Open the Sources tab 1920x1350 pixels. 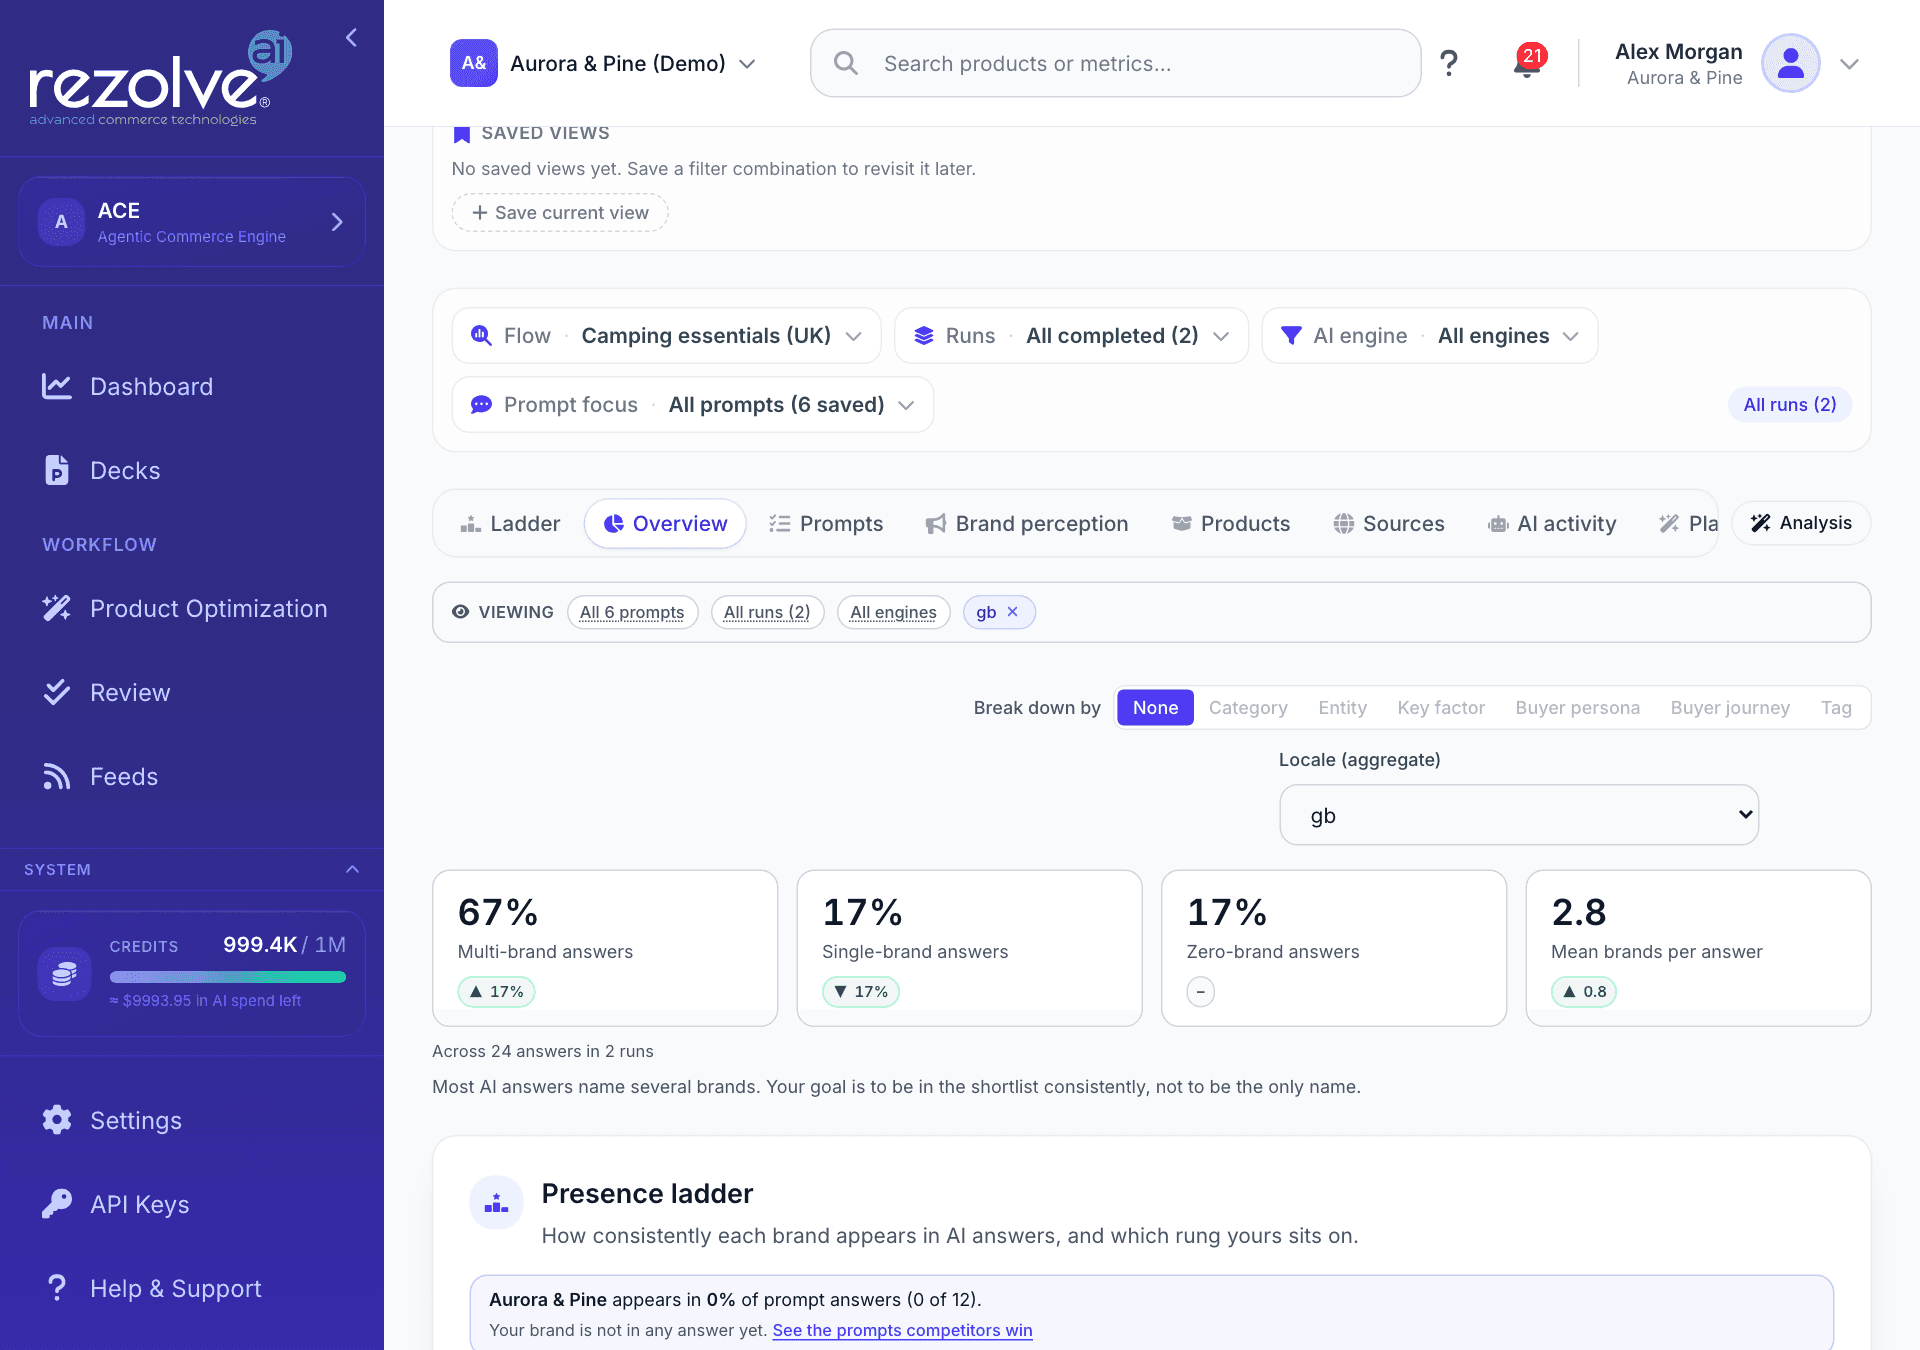1389,524
